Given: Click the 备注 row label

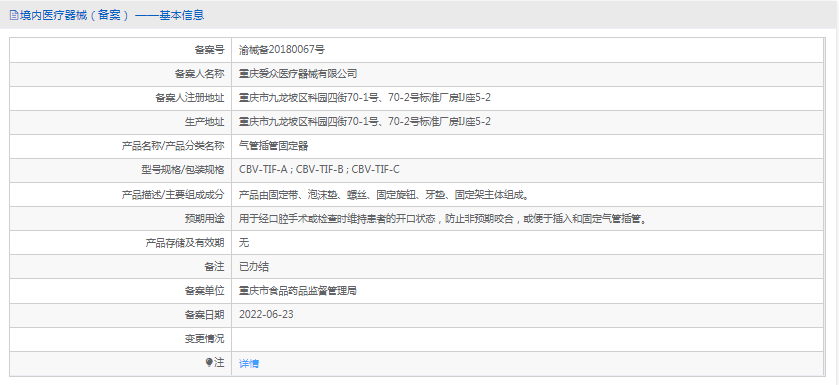Looking at the screenshot, I should pyautogui.click(x=214, y=267).
